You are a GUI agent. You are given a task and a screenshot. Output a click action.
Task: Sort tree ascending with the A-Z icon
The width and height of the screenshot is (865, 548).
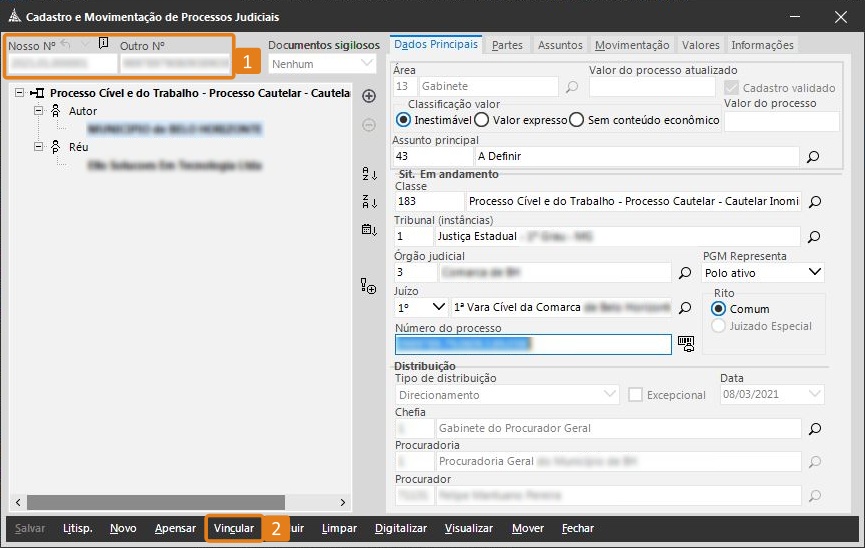pos(368,174)
